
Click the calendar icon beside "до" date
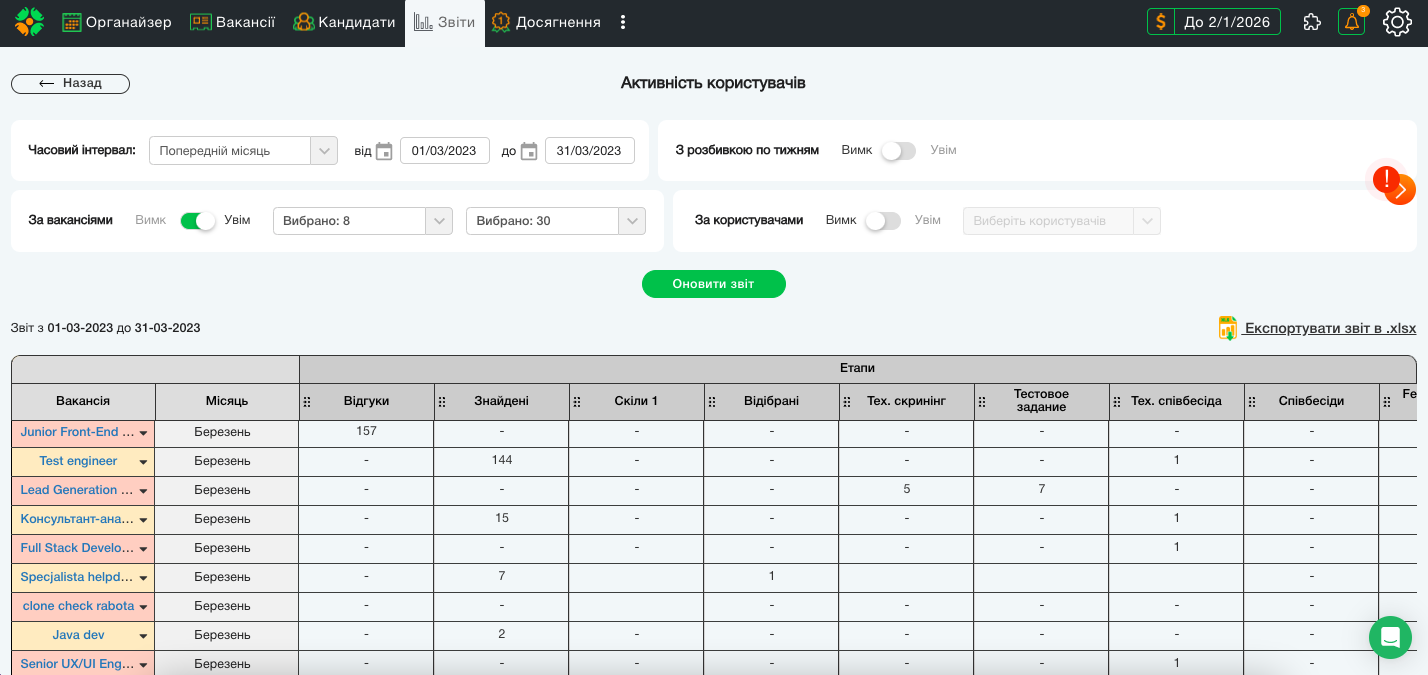coord(529,151)
